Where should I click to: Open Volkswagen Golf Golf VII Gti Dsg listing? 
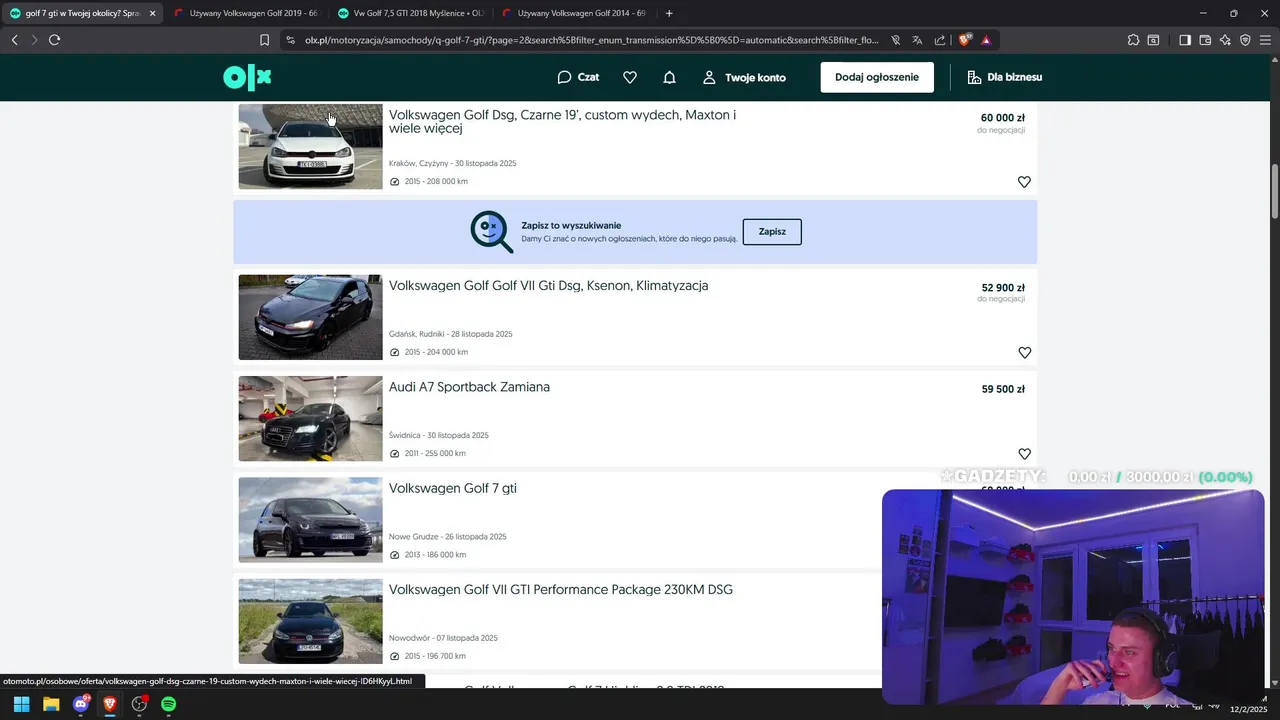click(548, 285)
